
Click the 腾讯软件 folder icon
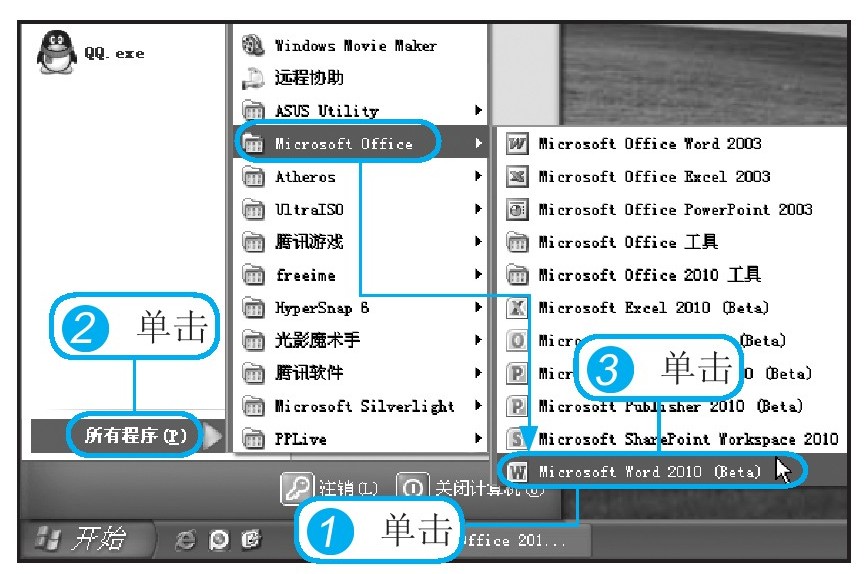tap(253, 373)
